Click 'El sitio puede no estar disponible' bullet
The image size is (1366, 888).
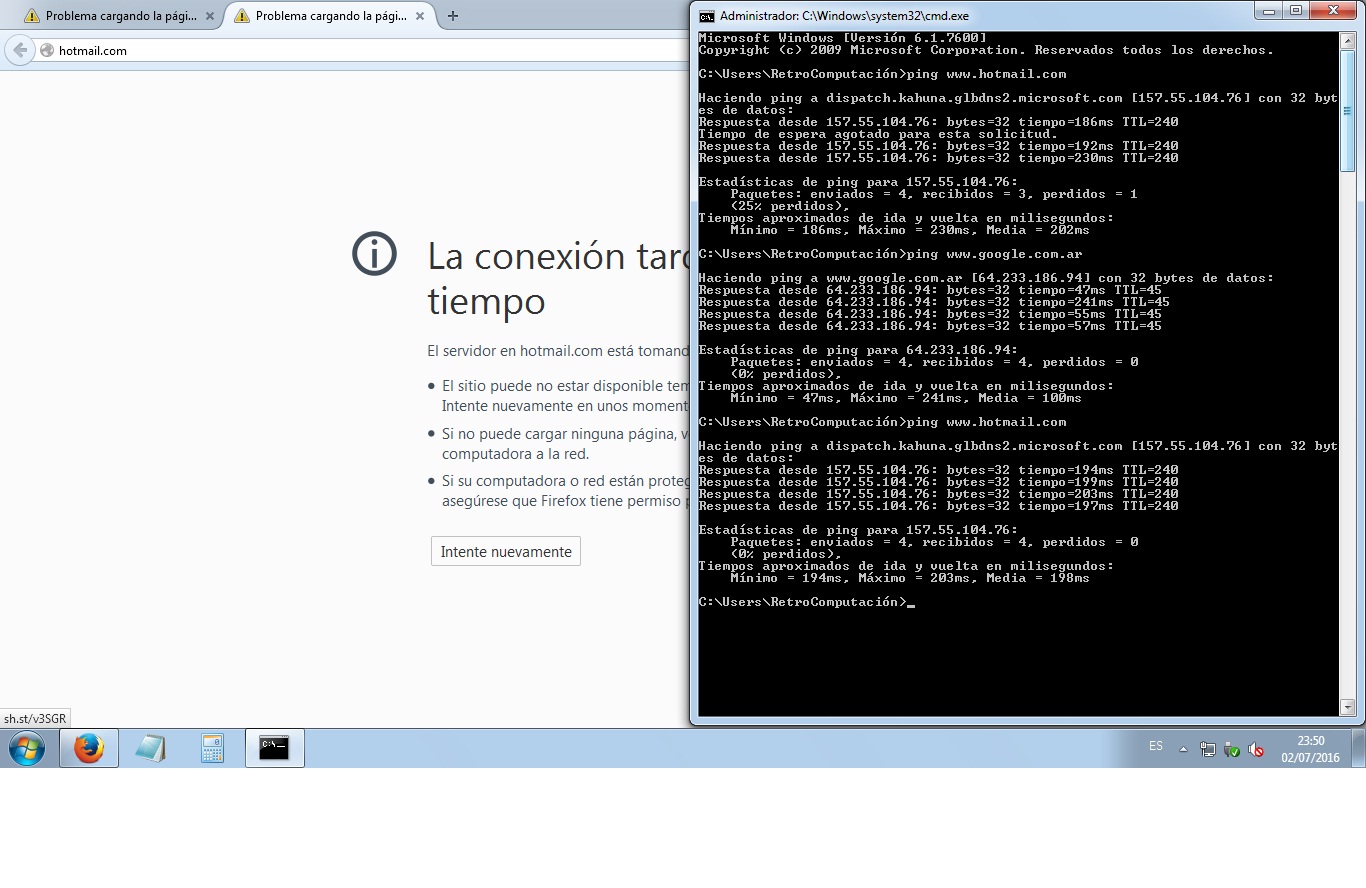coord(565,395)
